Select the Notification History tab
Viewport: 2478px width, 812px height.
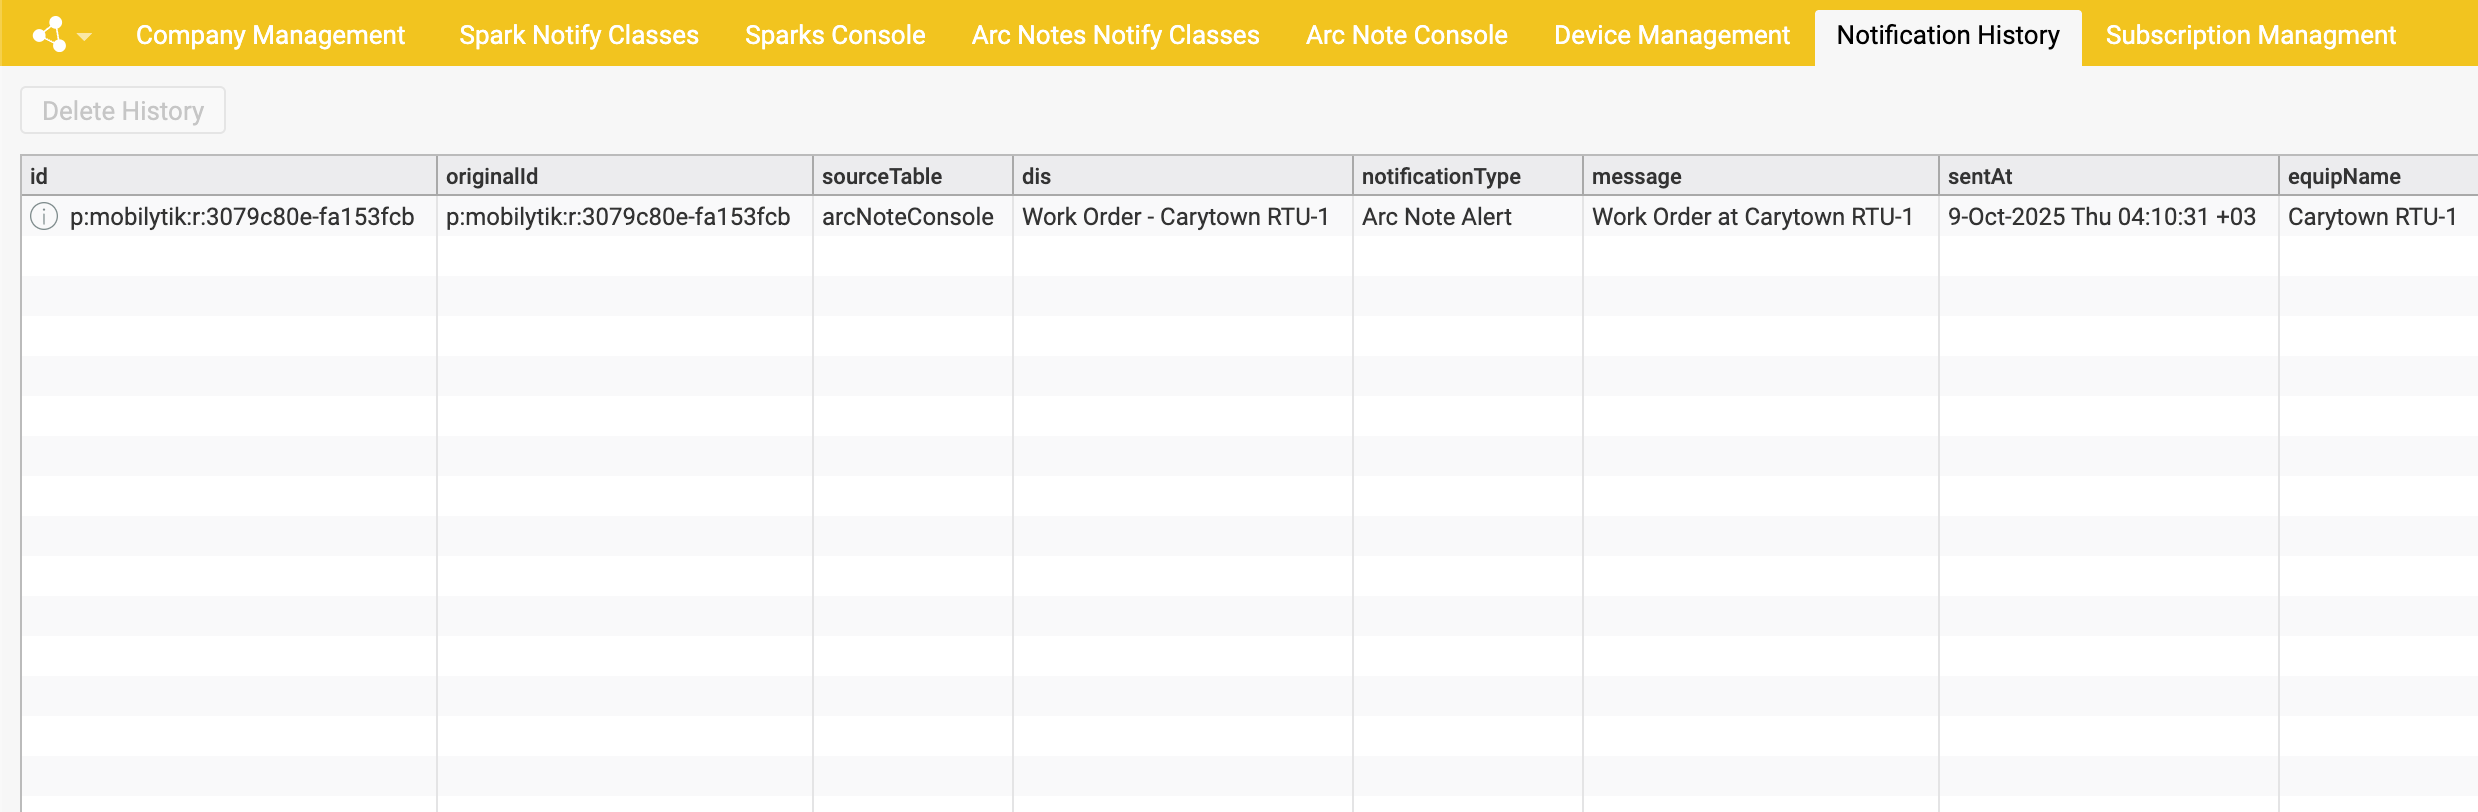click(x=1947, y=35)
